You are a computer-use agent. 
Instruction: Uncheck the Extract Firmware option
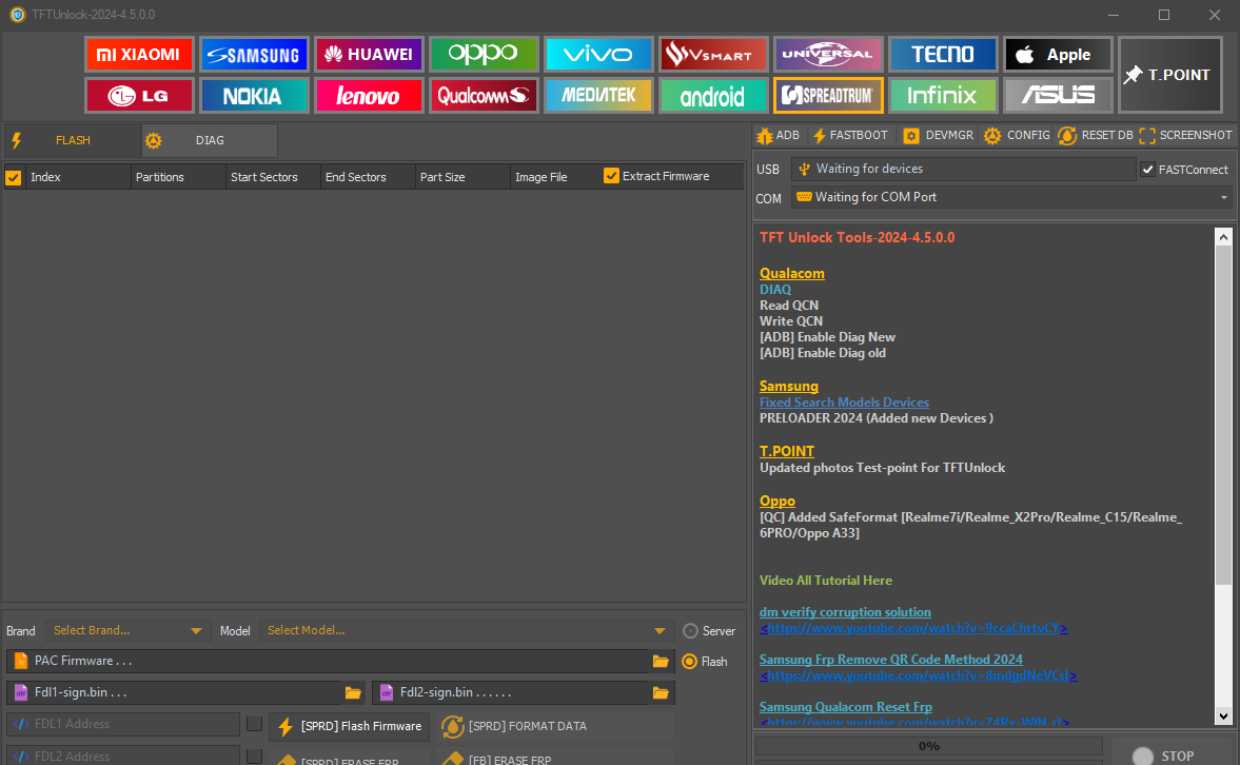click(610, 175)
